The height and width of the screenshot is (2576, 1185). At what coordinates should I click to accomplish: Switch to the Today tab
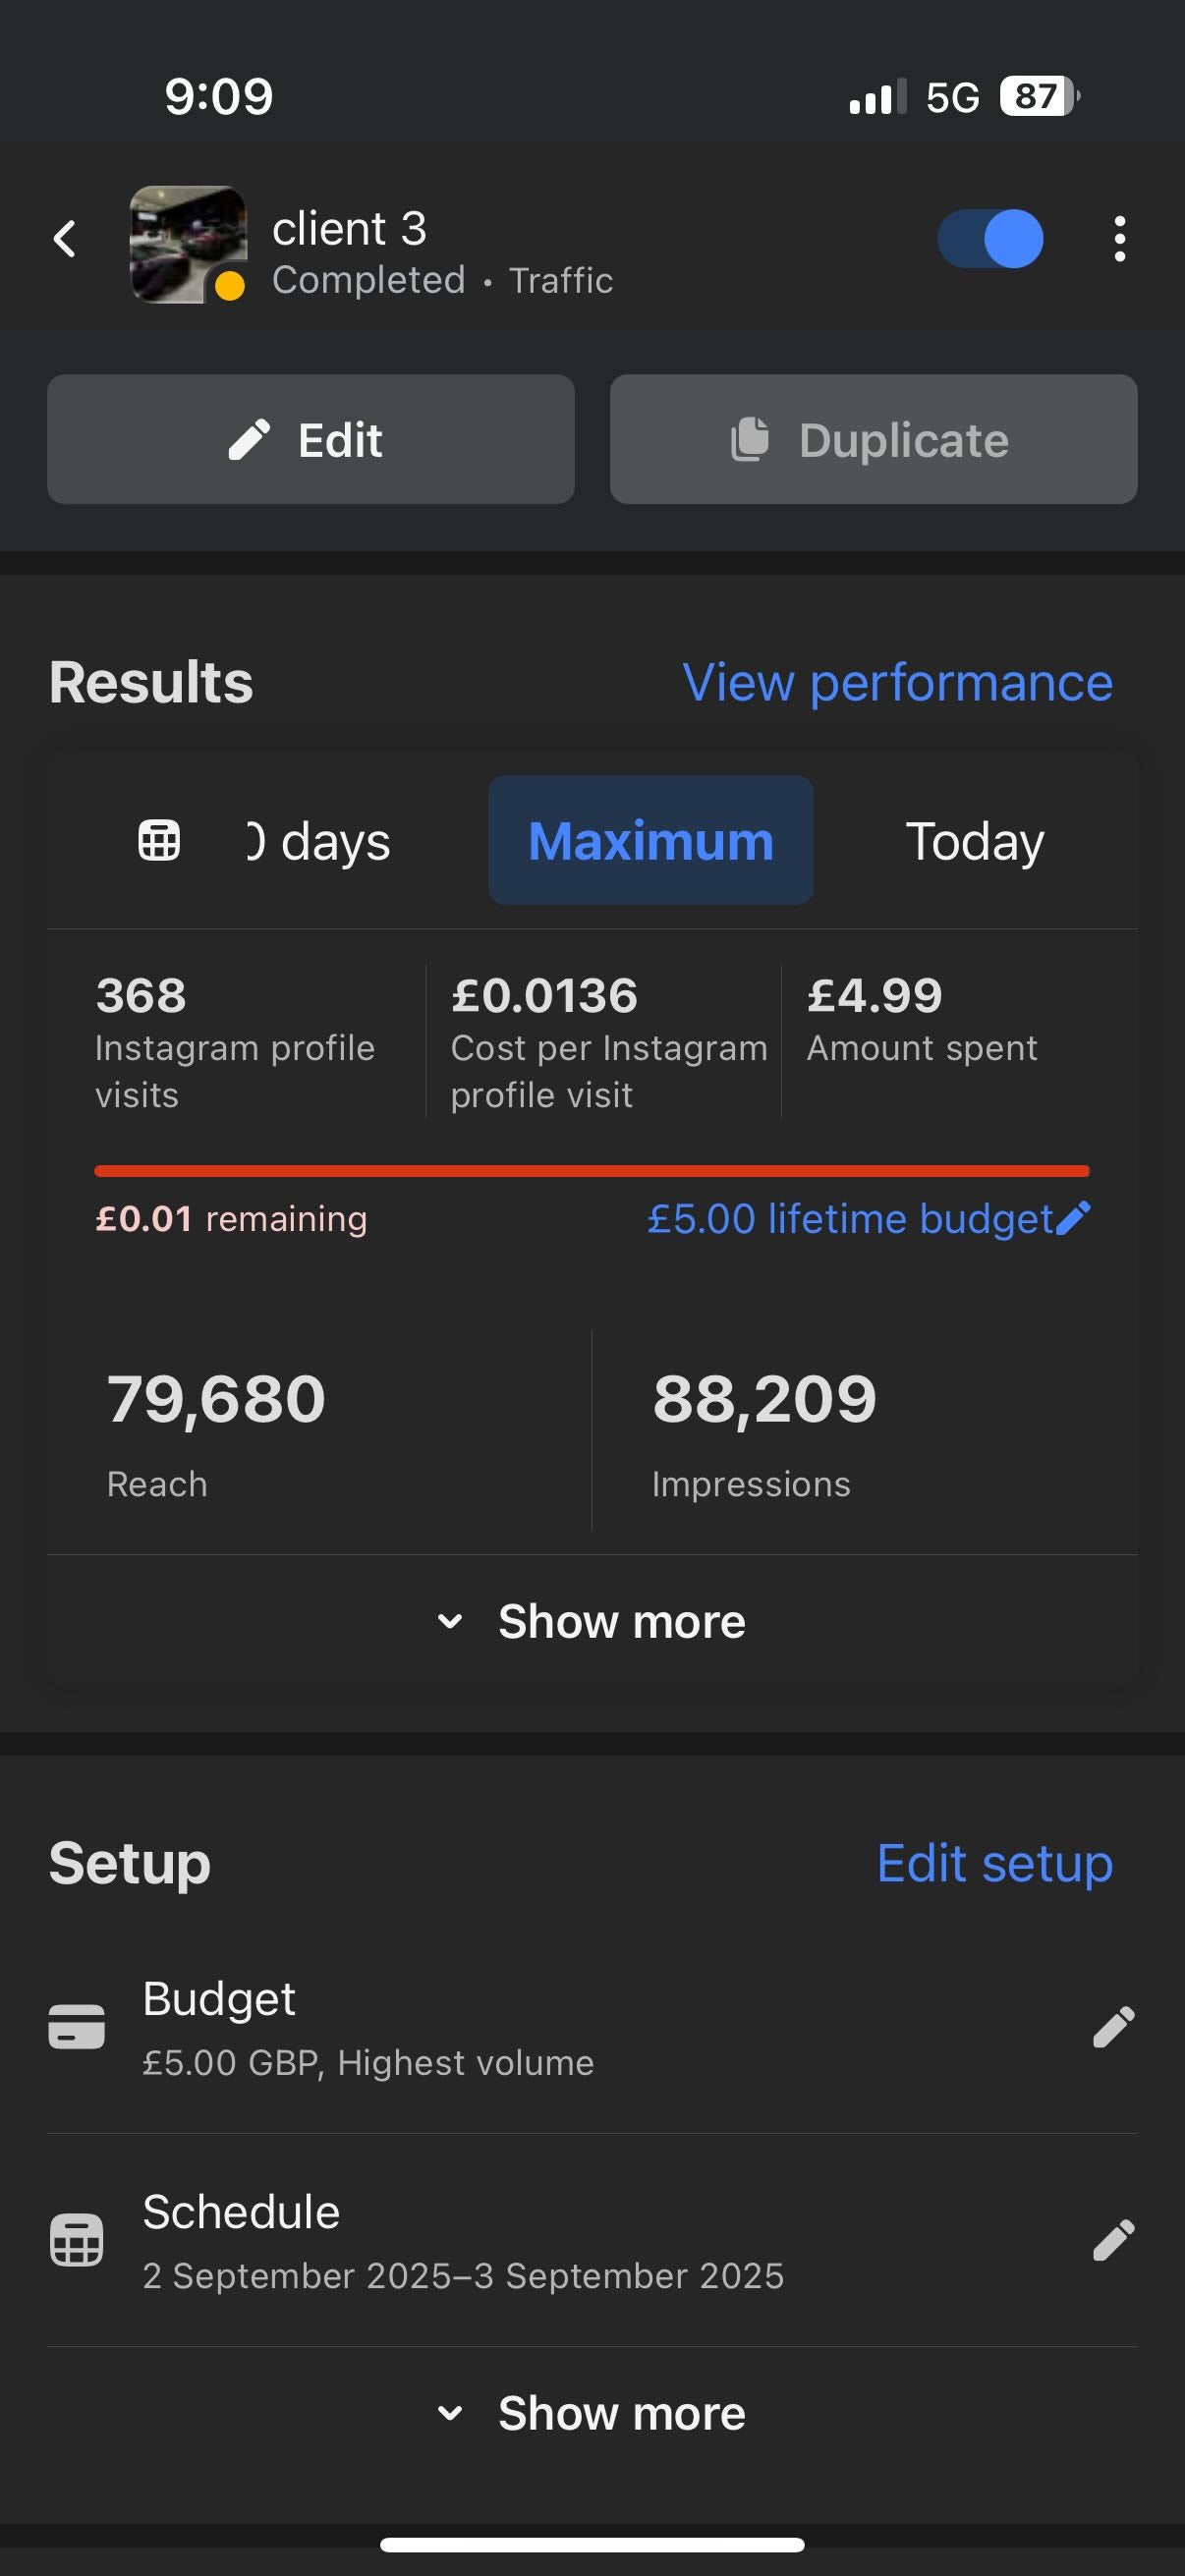click(974, 840)
